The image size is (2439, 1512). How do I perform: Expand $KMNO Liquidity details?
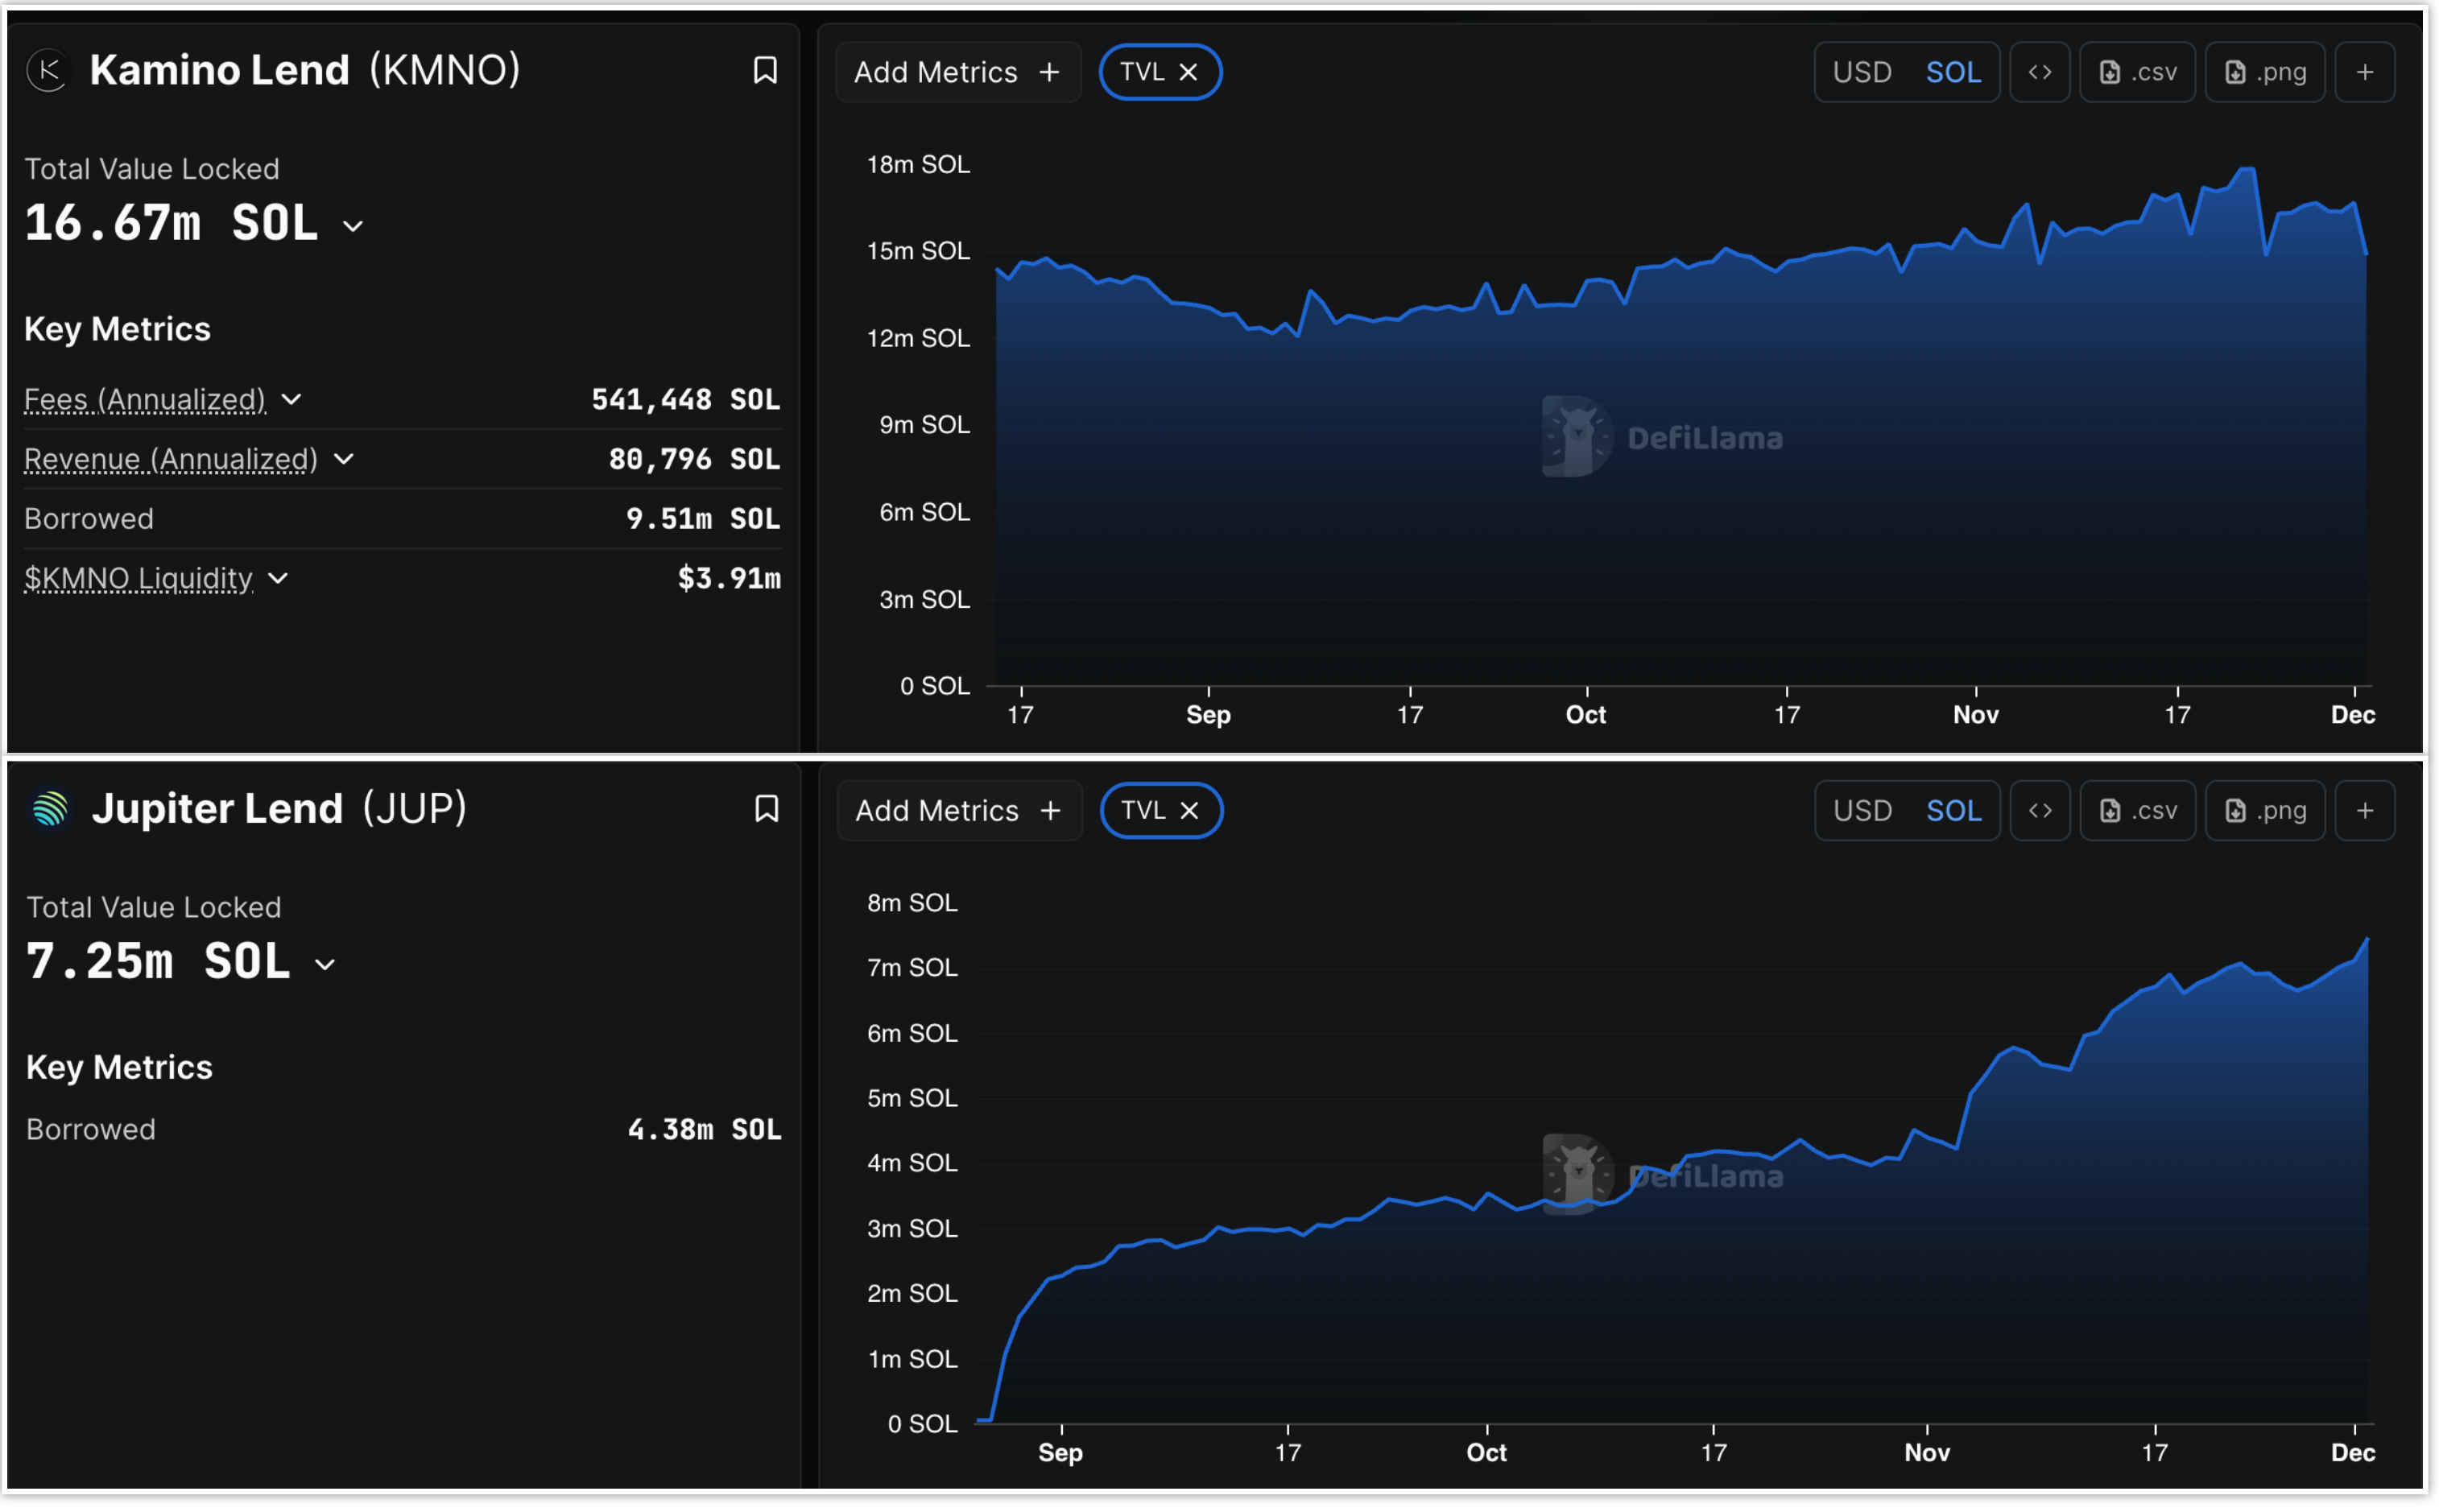click(x=278, y=578)
